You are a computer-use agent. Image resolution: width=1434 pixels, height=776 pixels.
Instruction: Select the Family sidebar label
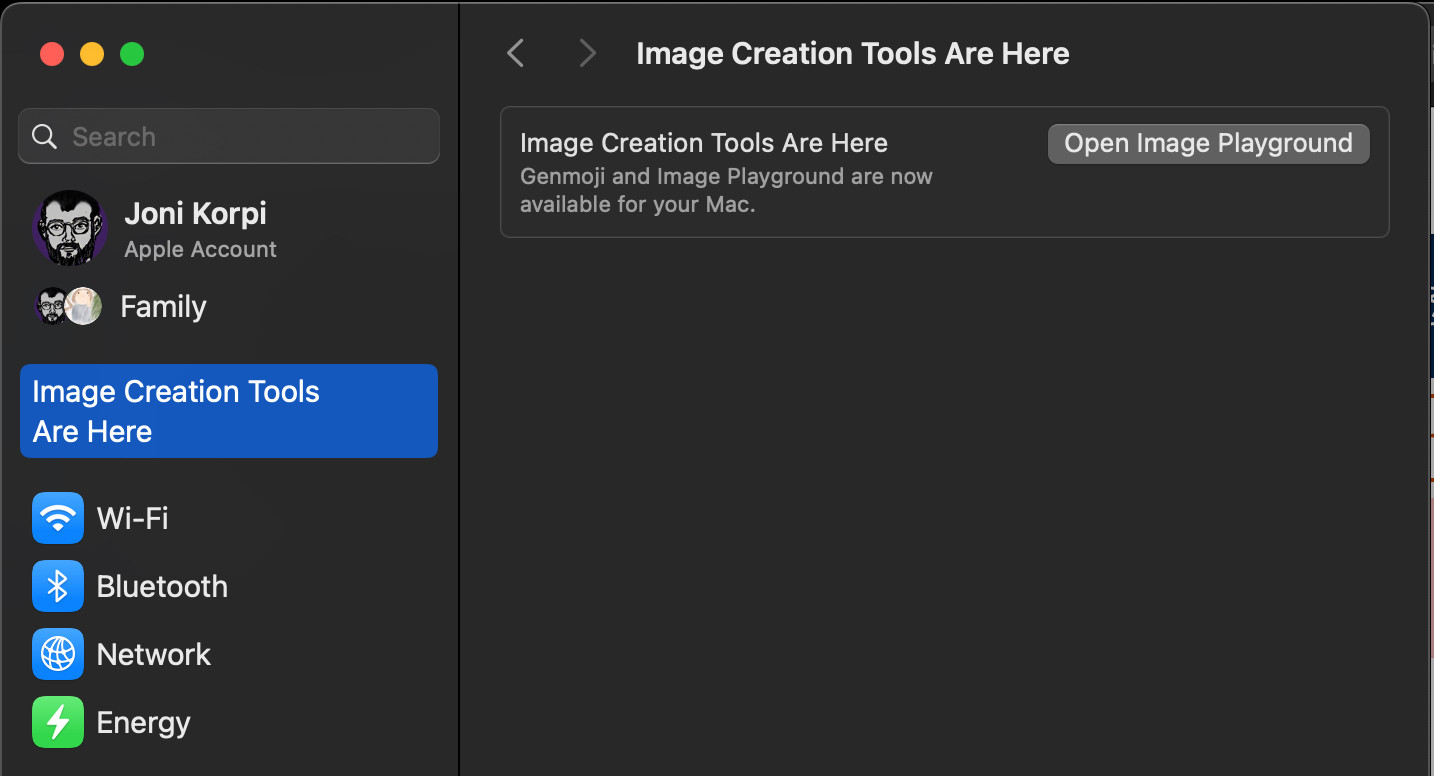[163, 306]
